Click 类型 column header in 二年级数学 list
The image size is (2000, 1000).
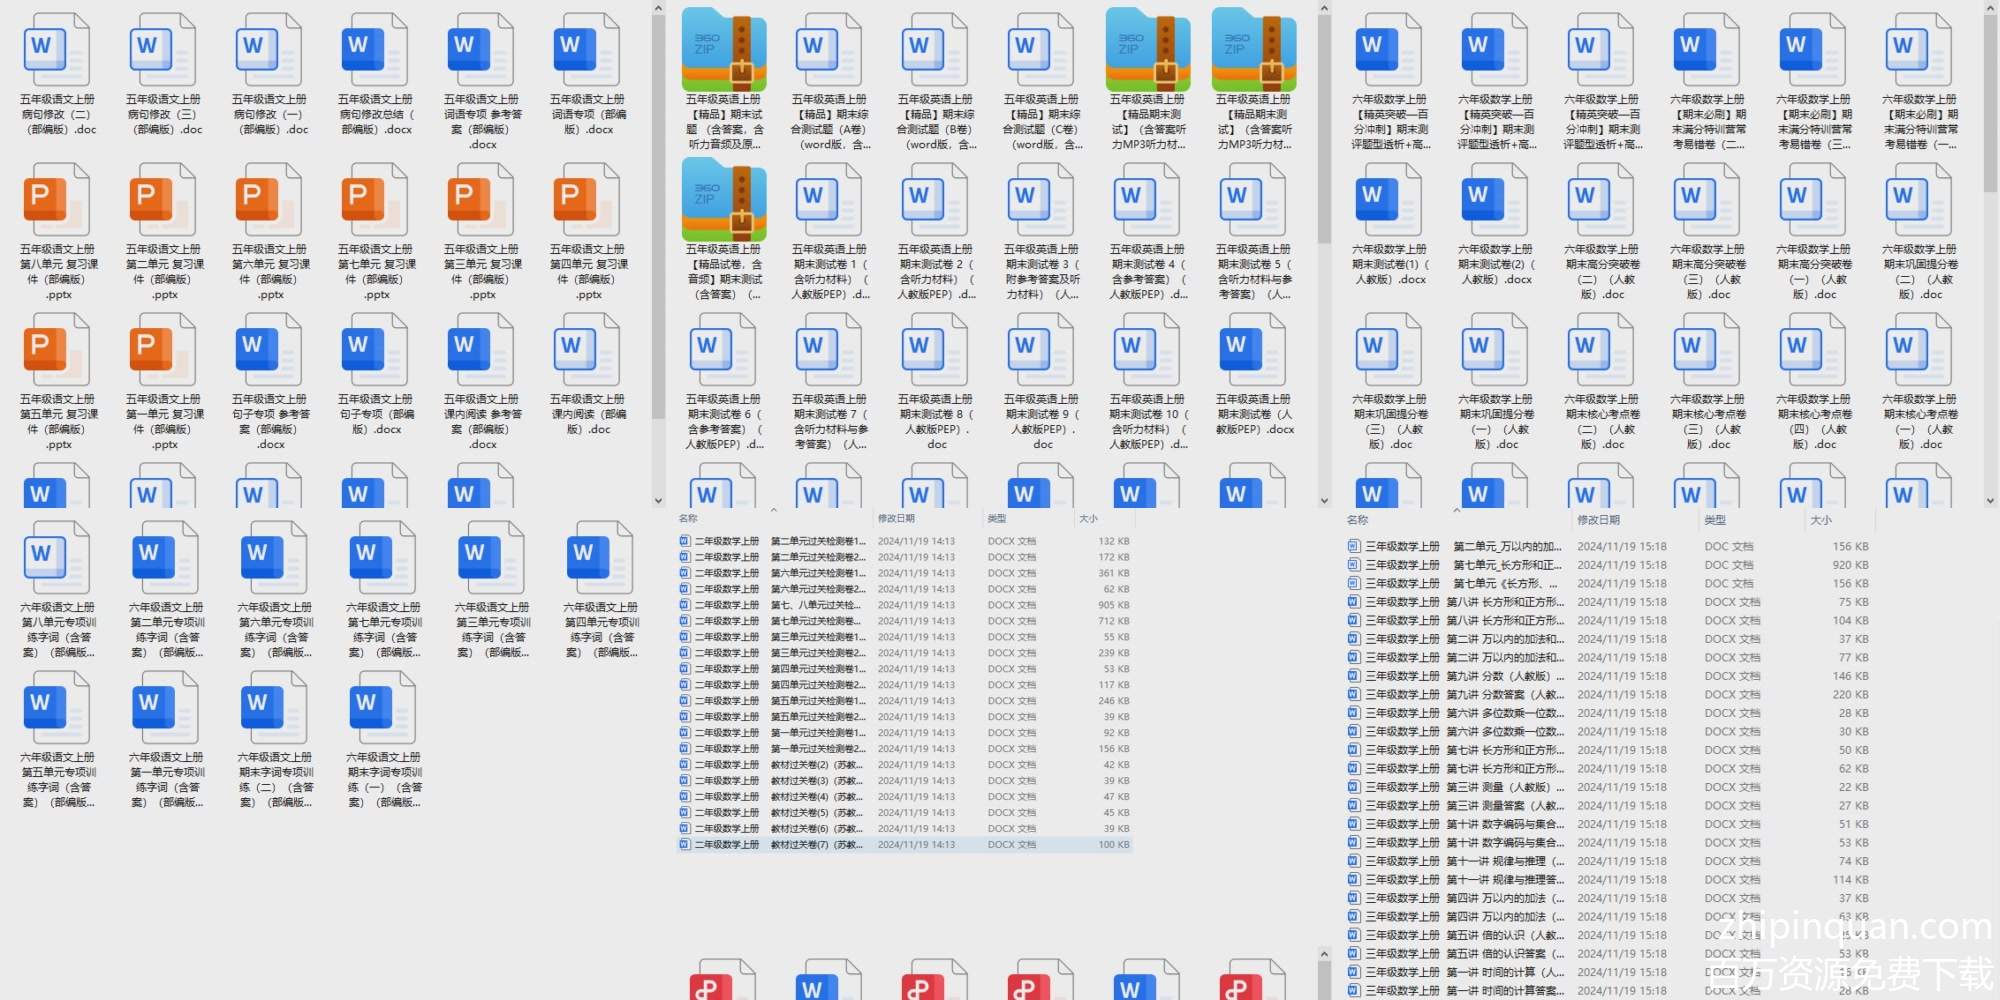(x=997, y=518)
